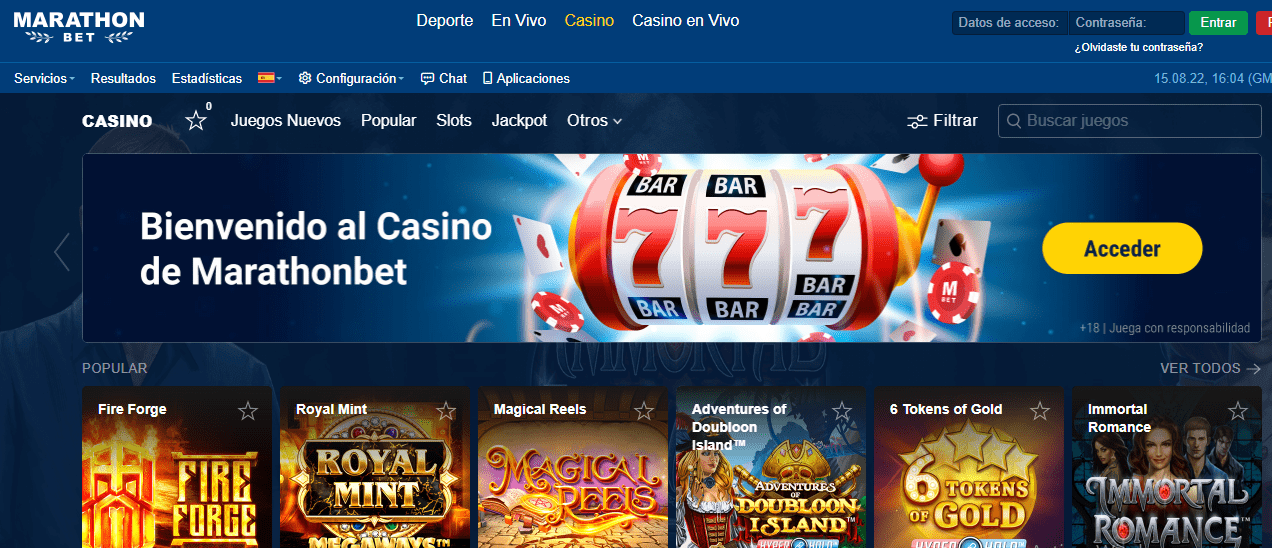Viewport: 1272px width, 548px height.
Task: Click the magnifier icon in search box
Action: tap(1014, 121)
